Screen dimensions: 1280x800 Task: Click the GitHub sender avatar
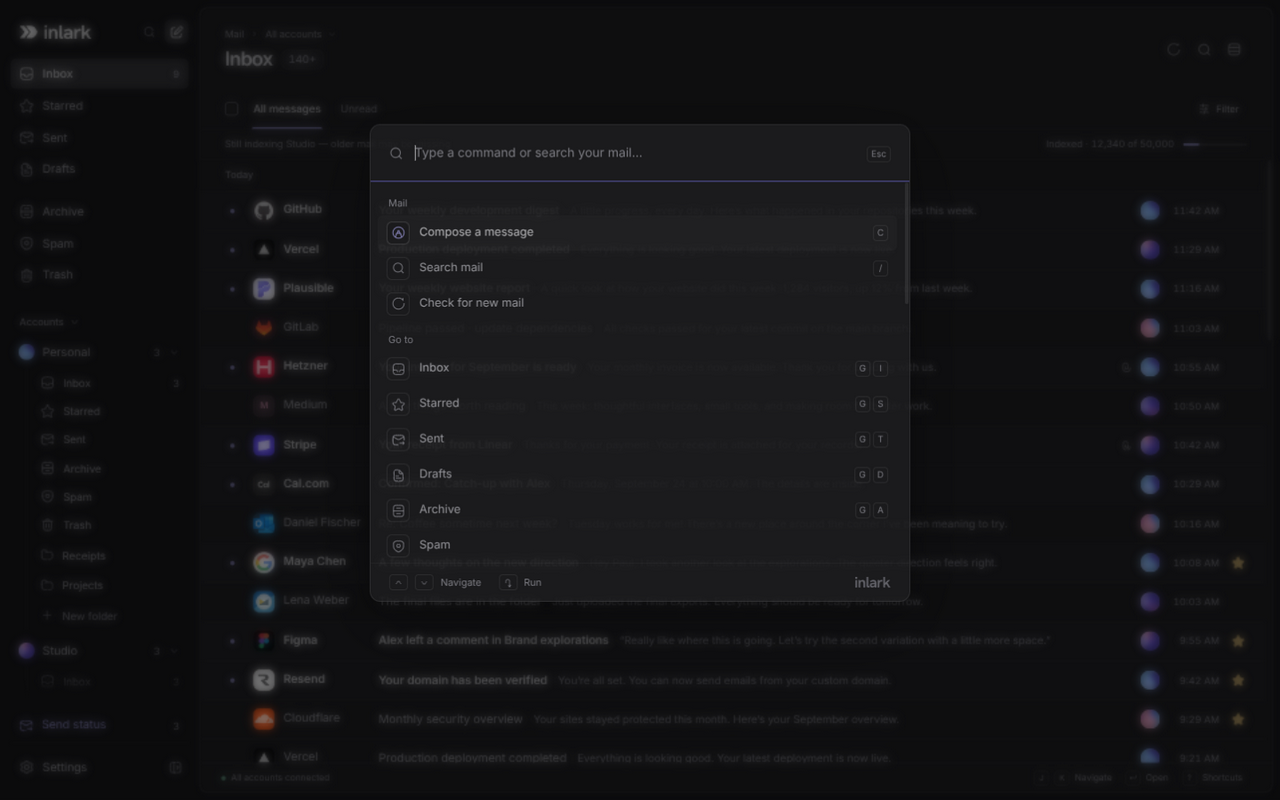tap(263, 210)
